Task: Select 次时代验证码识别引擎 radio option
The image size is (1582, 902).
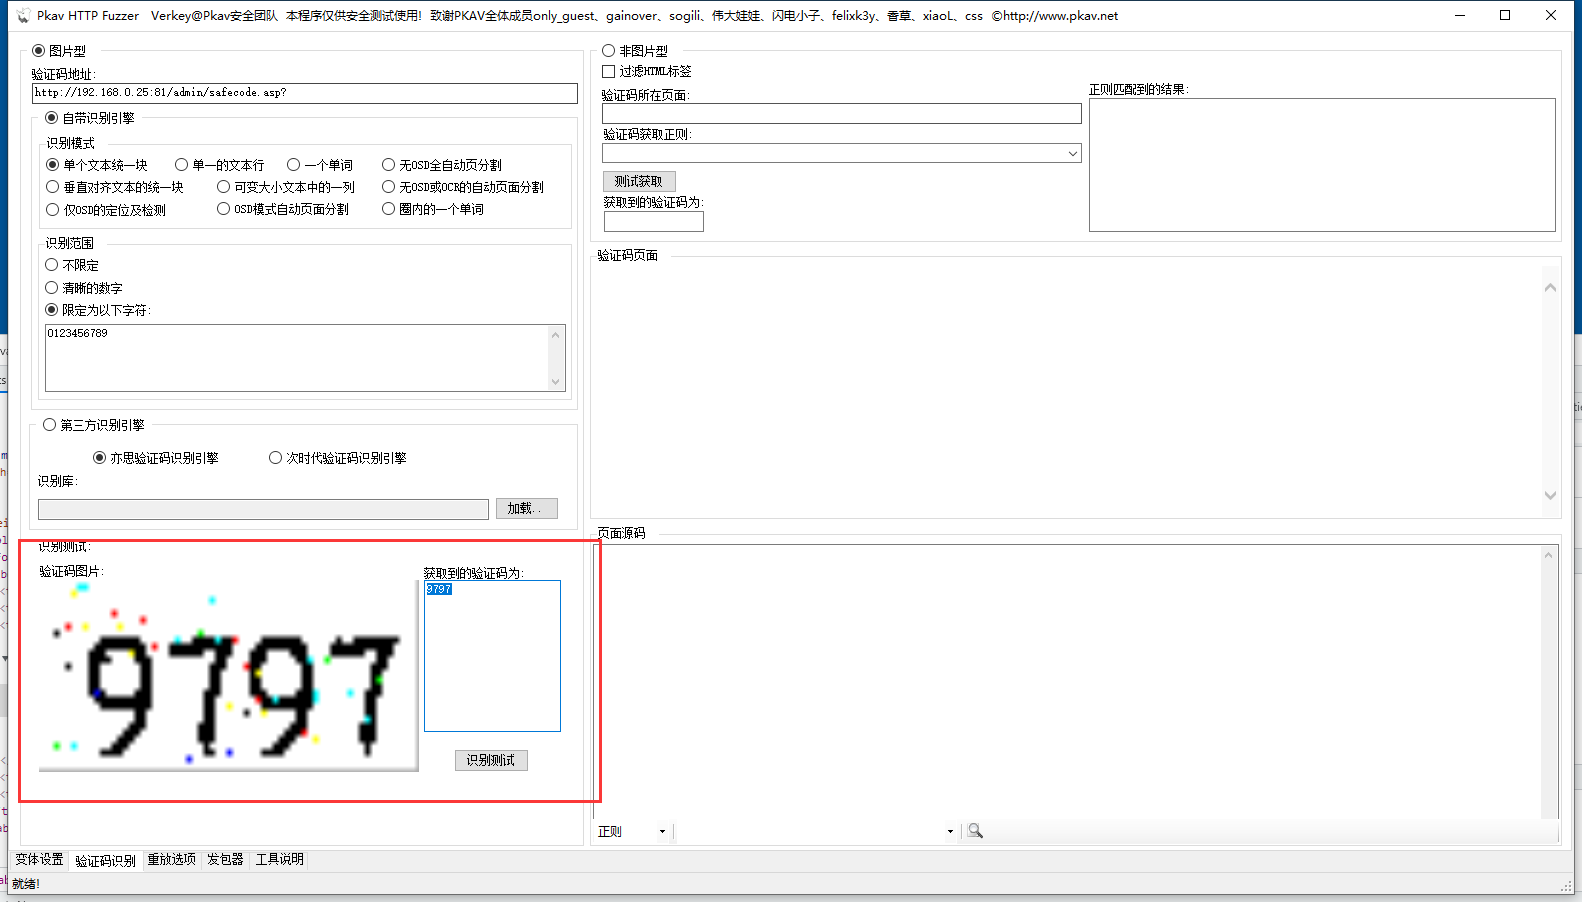Action: pyautogui.click(x=276, y=458)
